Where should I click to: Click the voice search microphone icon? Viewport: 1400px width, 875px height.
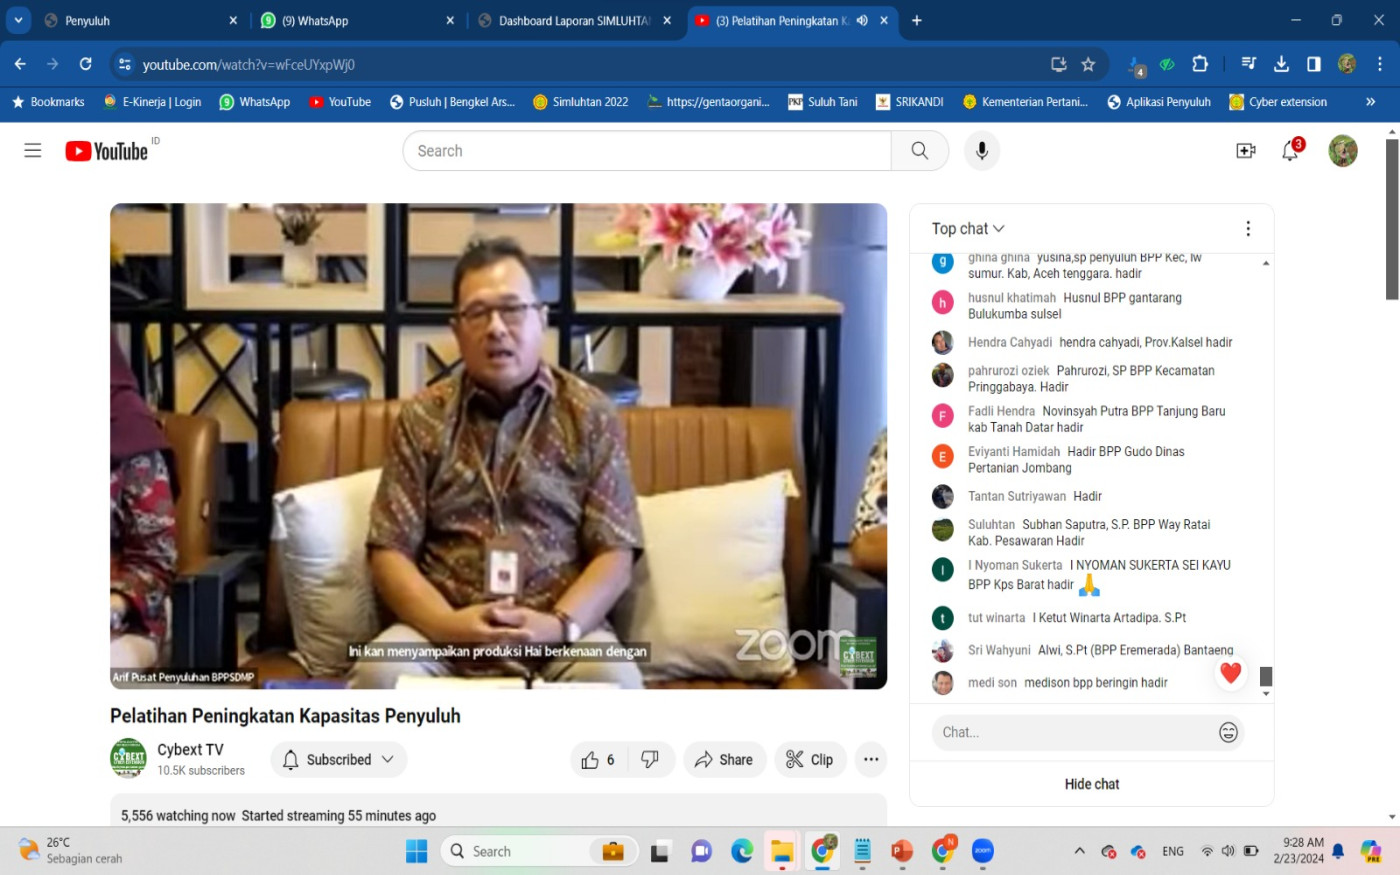pos(982,151)
